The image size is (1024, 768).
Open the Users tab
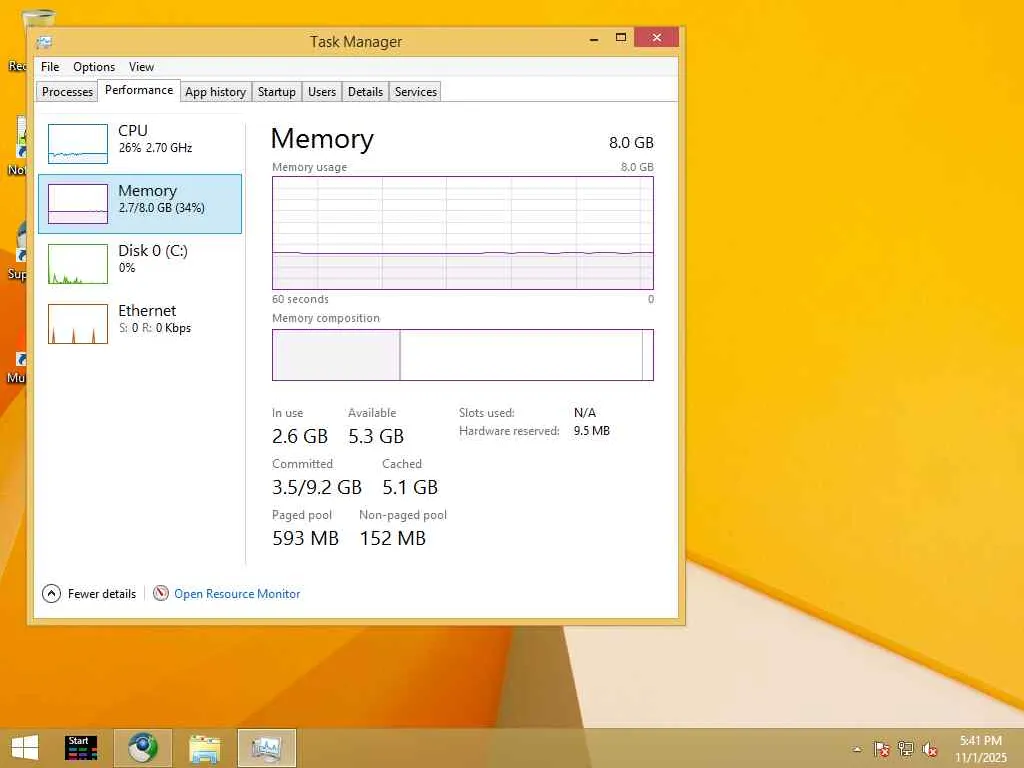point(322,91)
